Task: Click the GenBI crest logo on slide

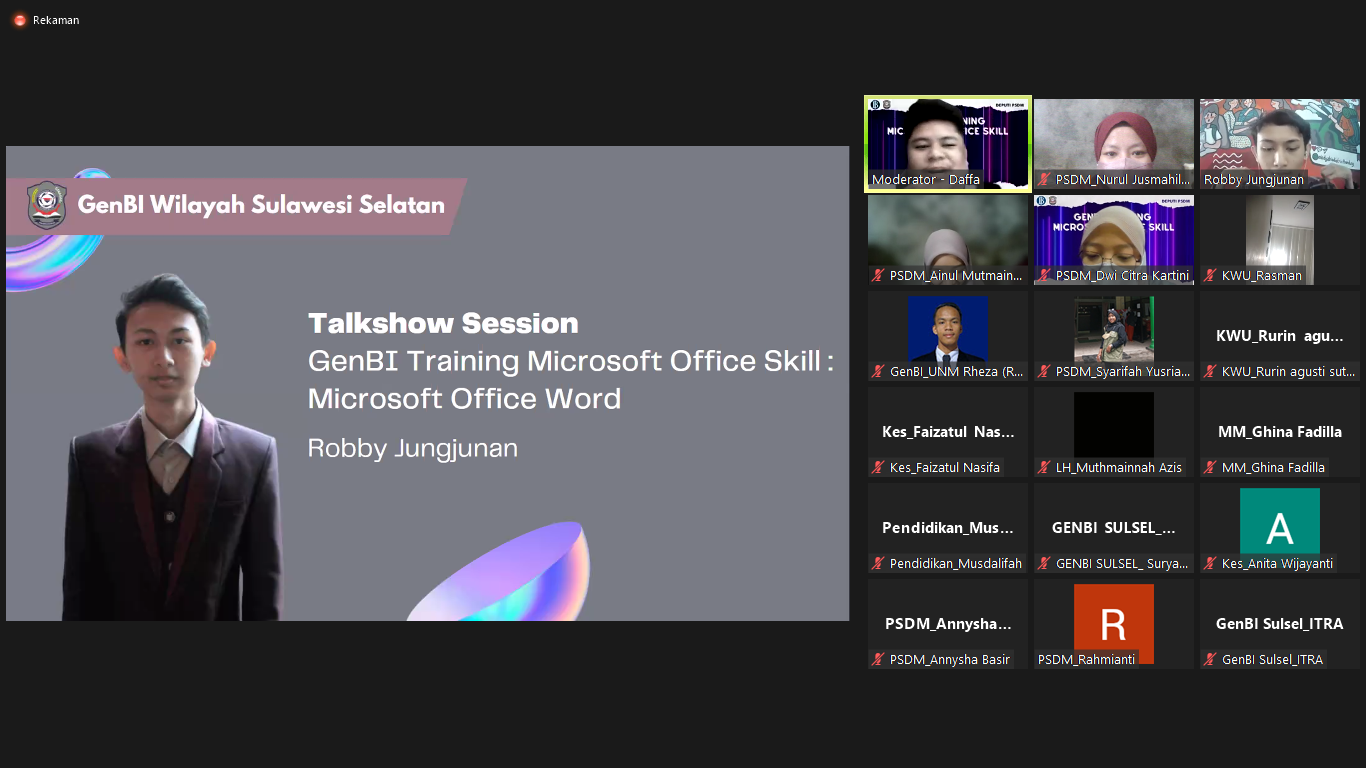Action: pyautogui.click(x=46, y=205)
